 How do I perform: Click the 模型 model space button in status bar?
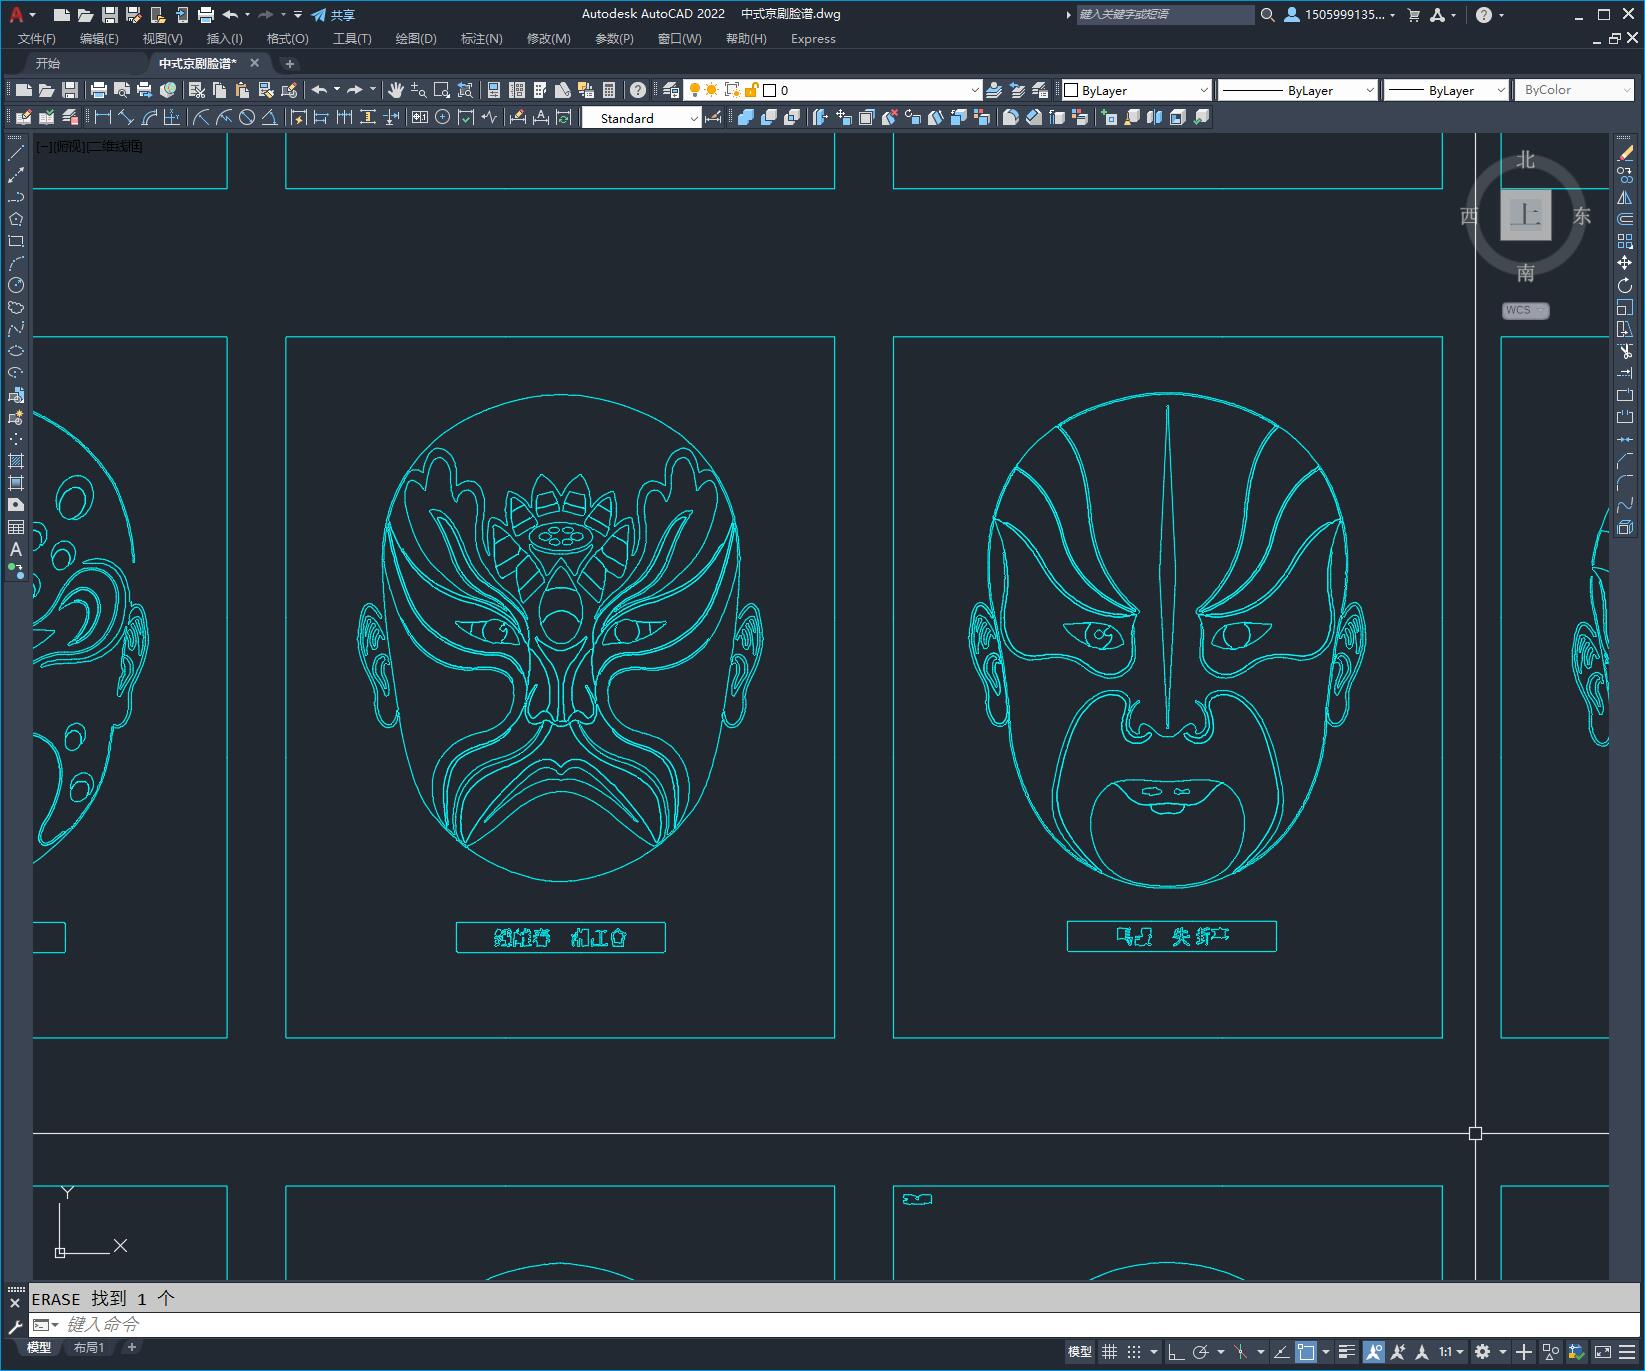[x=1080, y=1352]
